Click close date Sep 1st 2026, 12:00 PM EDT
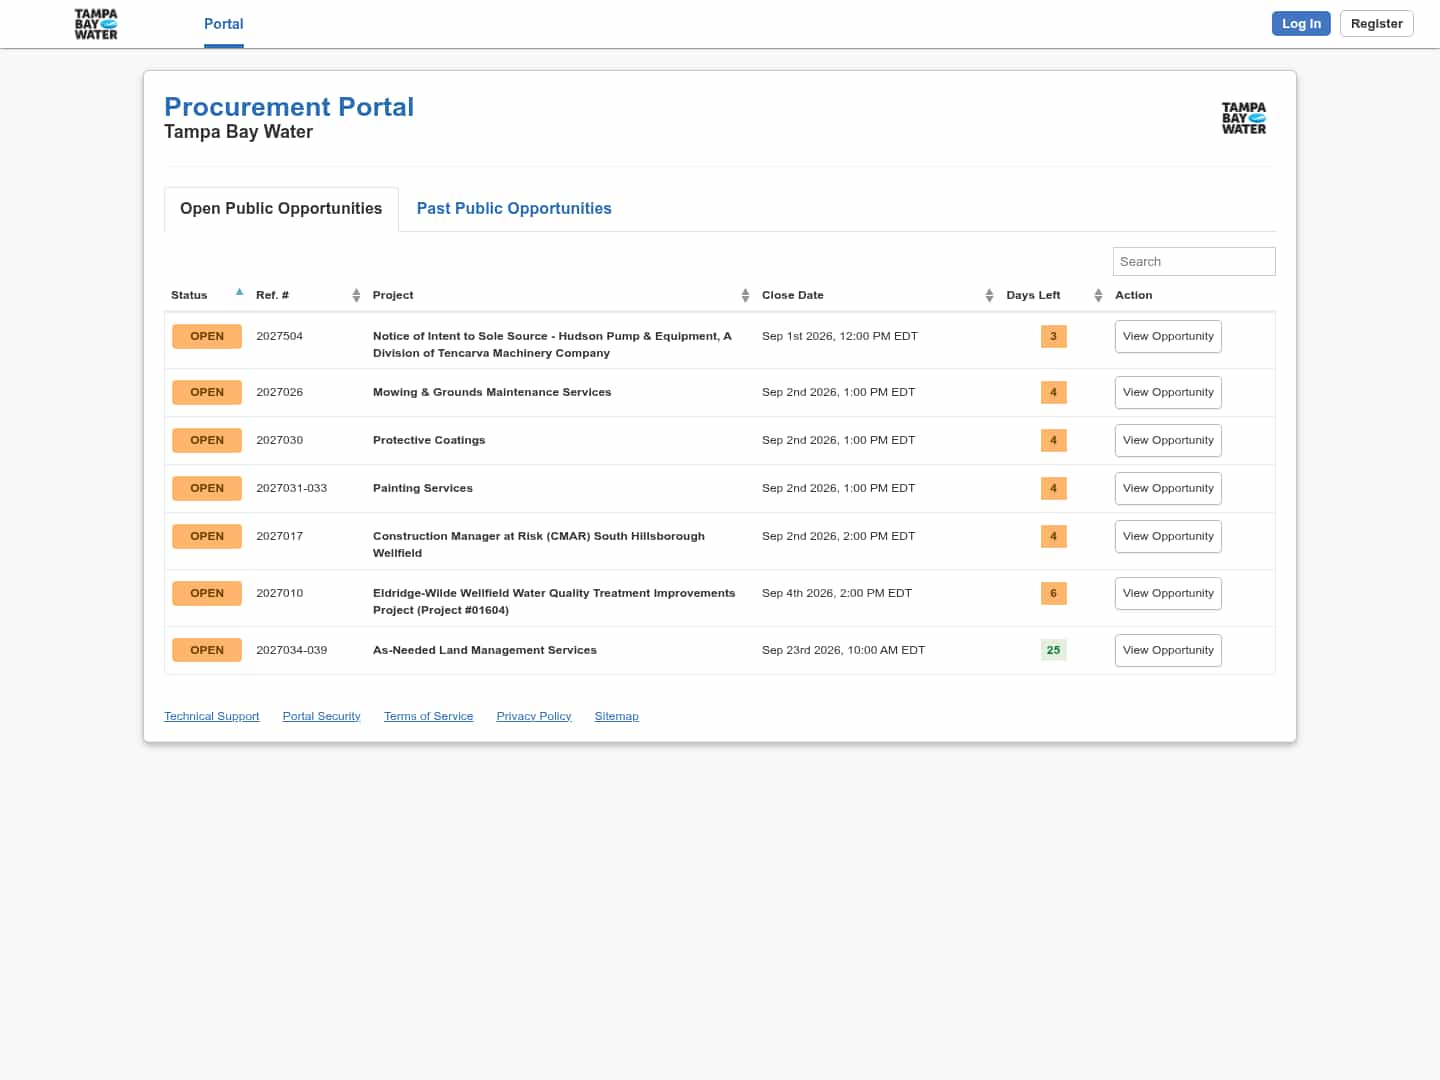Image resolution: width=1440 pixels, height=1080 pixels. click(x=840, y=336)
